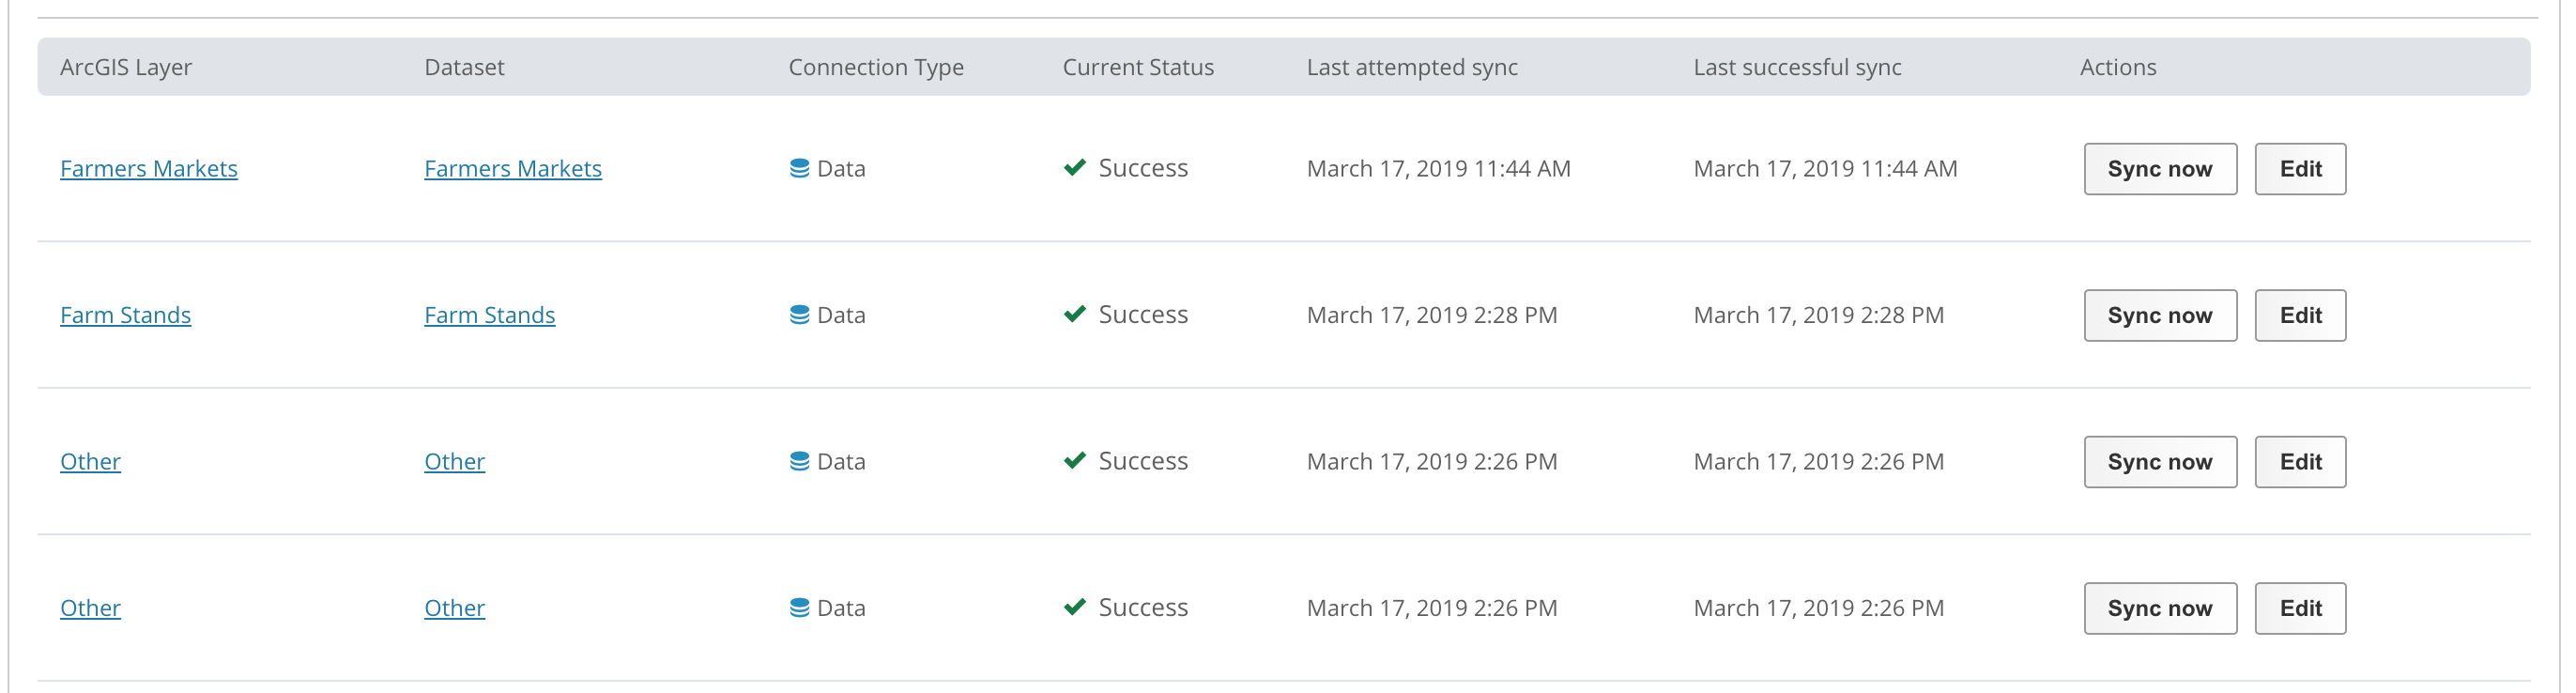Click the green checkmark in Farmers Markets row
This screenshot has height=693, width=2576.
click(1075, 167)
